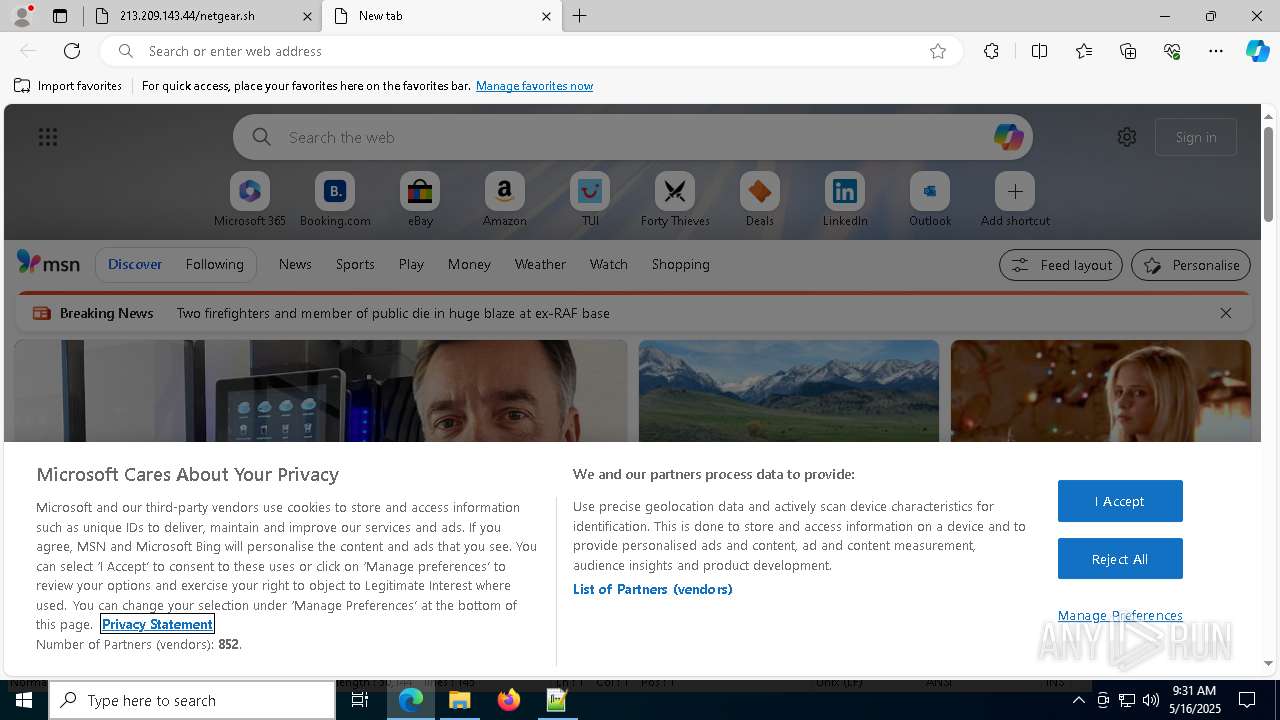Focus the taskbar Type here to search box

192,700
